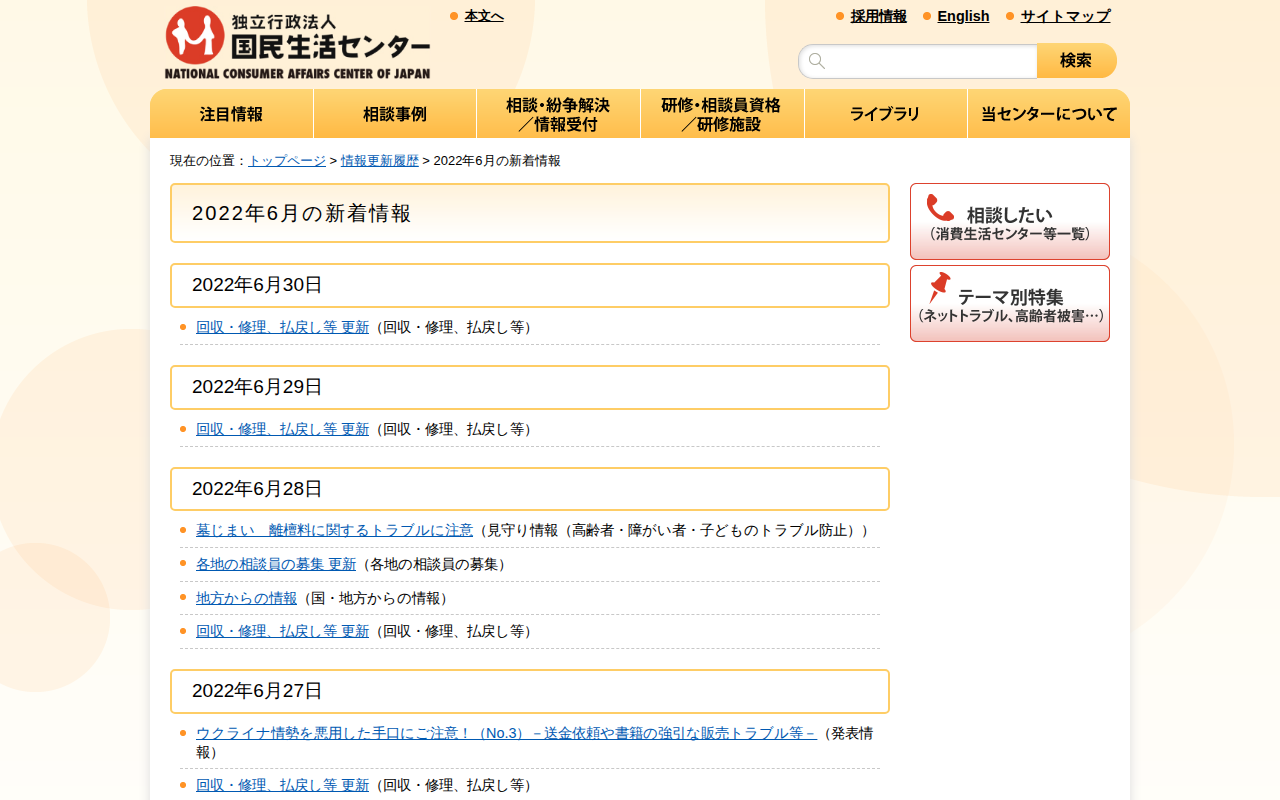Click the magnifying glass search icon
1280x800 pixels.
pos(816,61)
